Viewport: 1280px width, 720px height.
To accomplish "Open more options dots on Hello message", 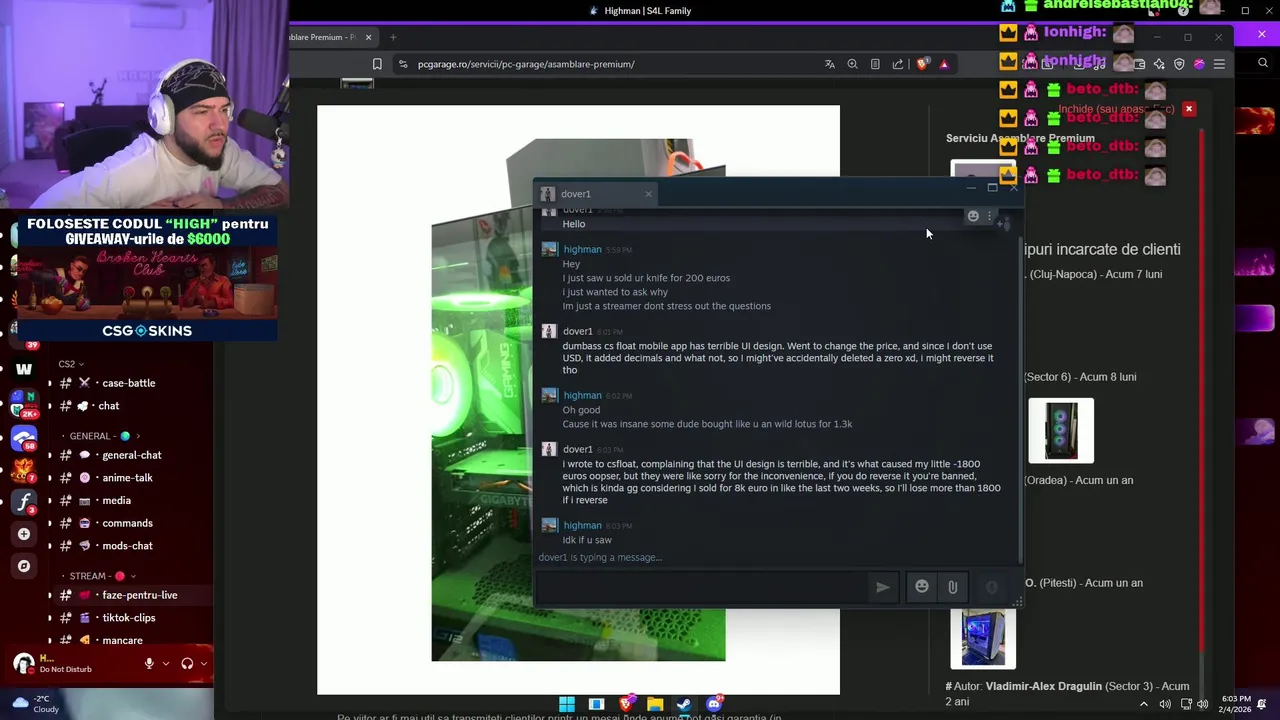I will [989, 216].
